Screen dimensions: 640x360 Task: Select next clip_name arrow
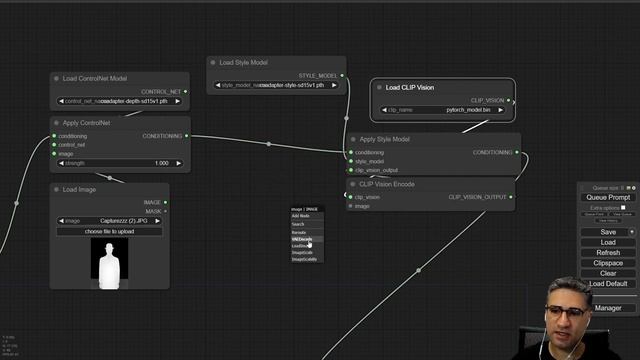pos(500,110)
